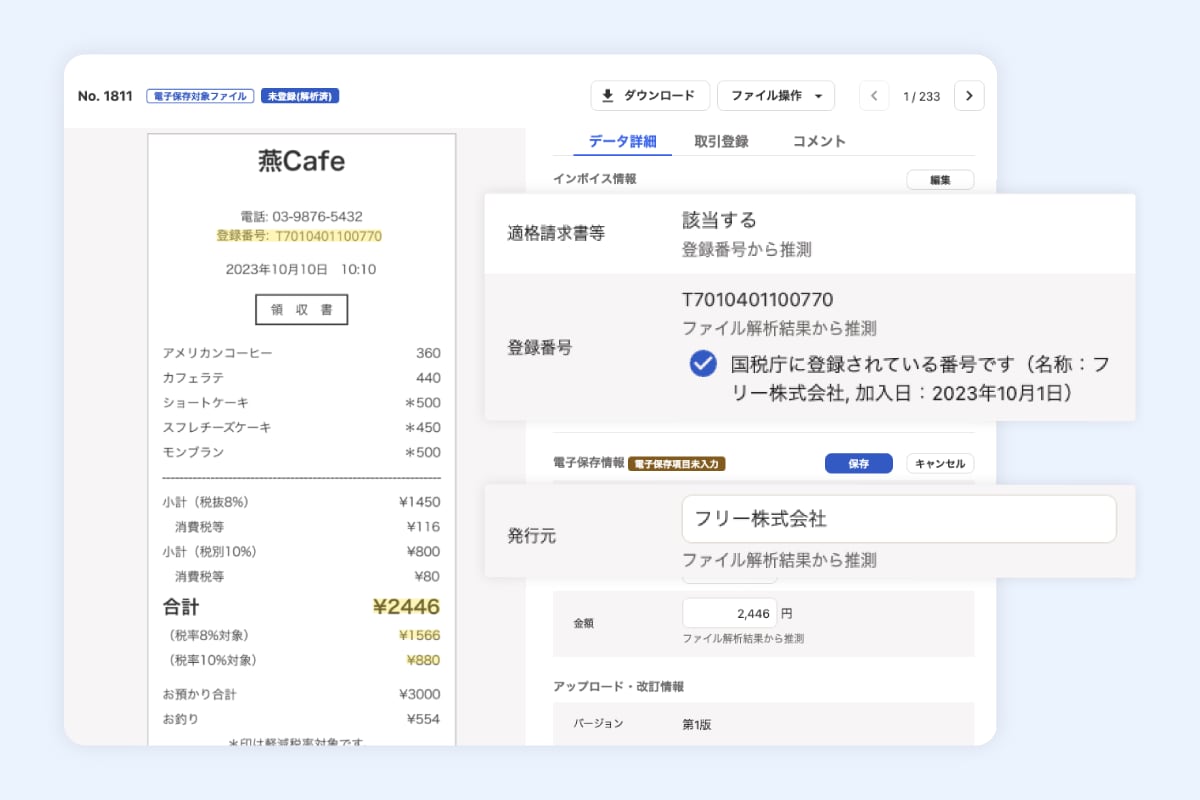This screenshot has height=800, width=1200.
Task: Cancel editing with the キャンセル button
Action: pos(939,463)
